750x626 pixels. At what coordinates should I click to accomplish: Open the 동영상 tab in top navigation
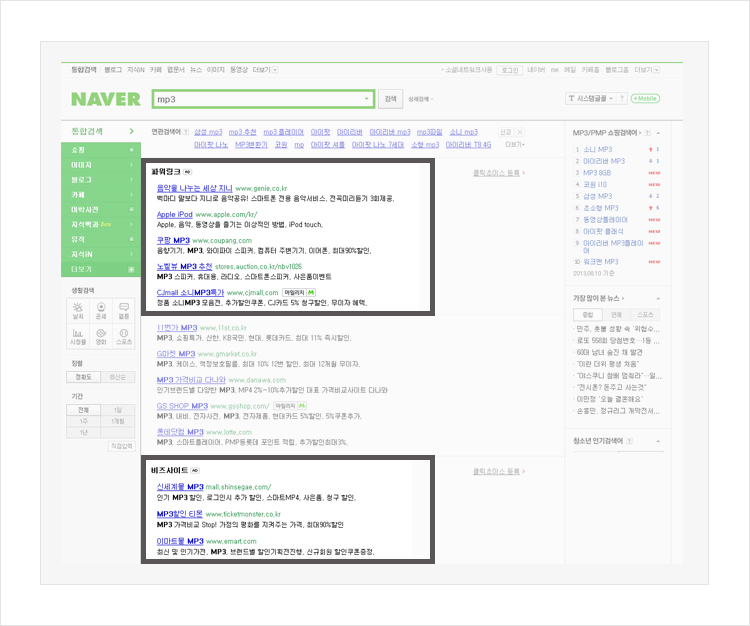pos(239,70)
